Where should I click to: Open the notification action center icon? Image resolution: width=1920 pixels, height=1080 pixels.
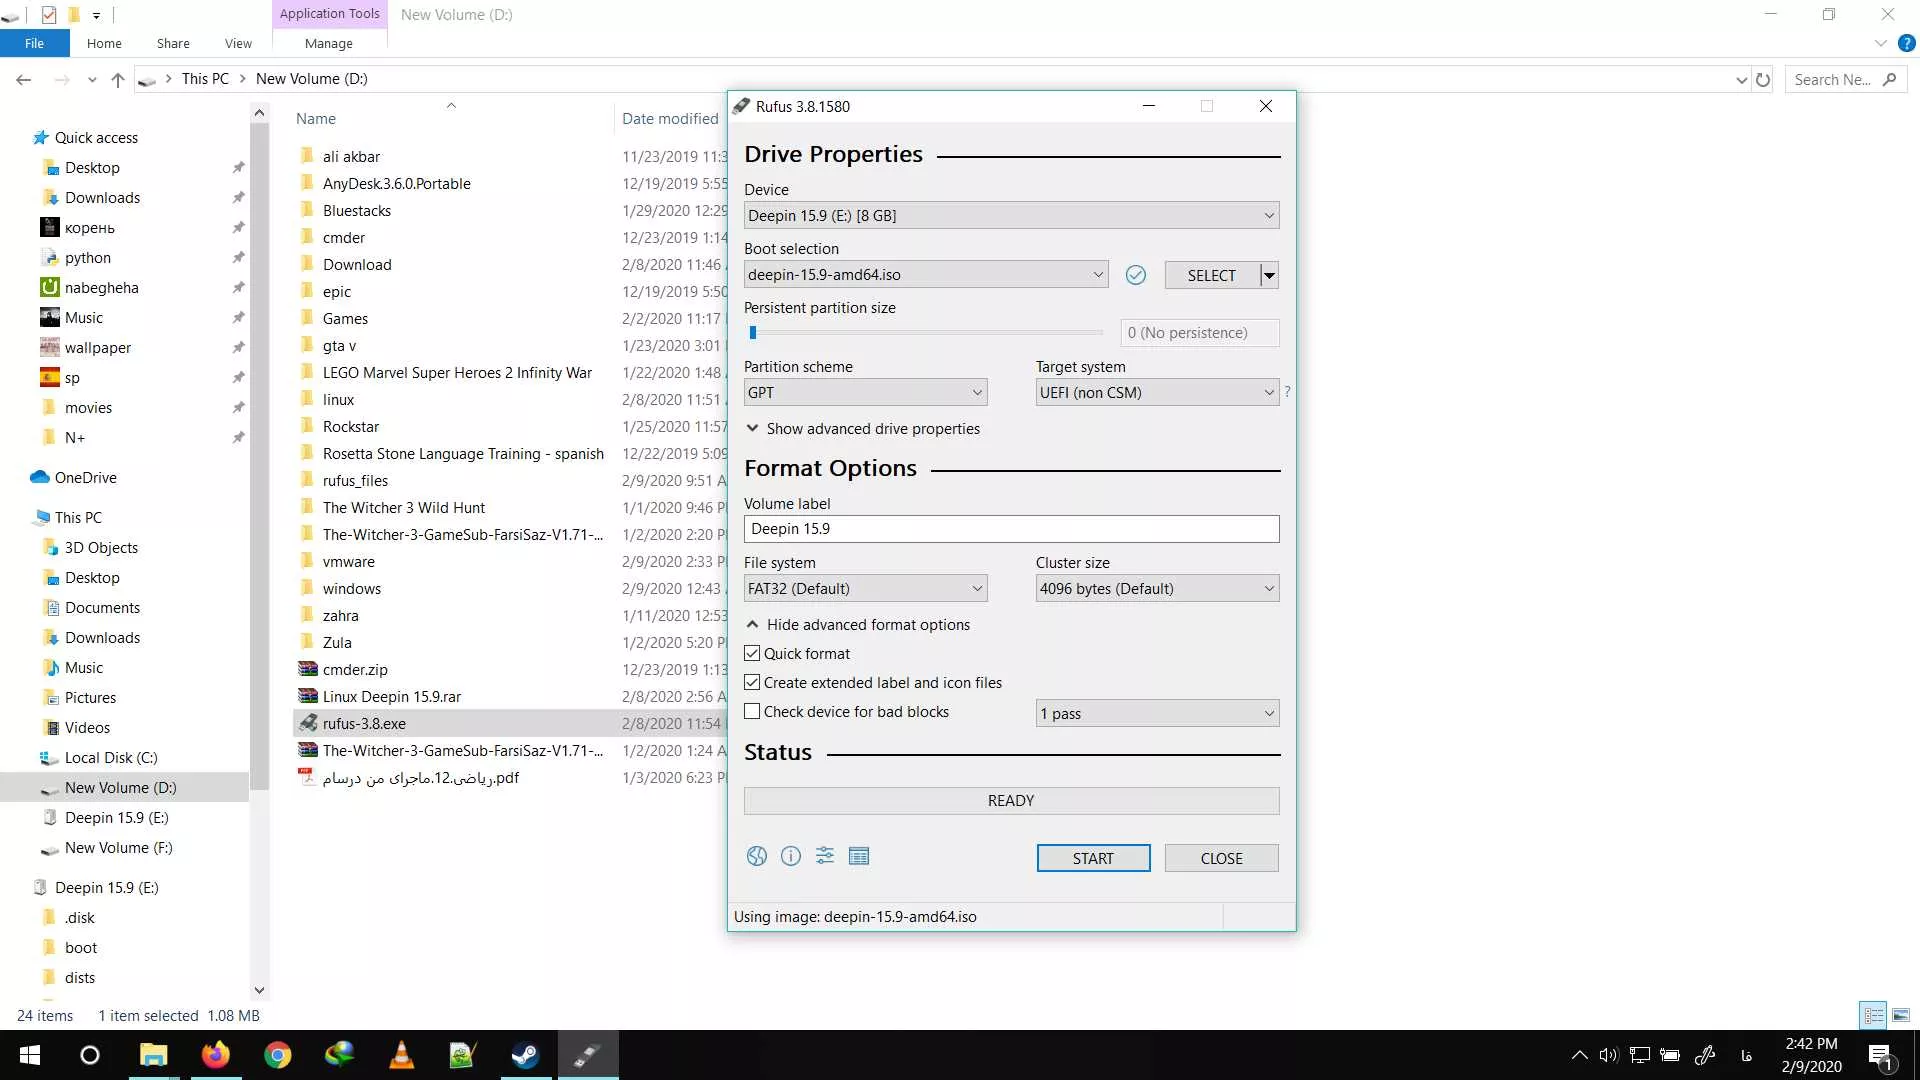(x=1880, y=1055)
